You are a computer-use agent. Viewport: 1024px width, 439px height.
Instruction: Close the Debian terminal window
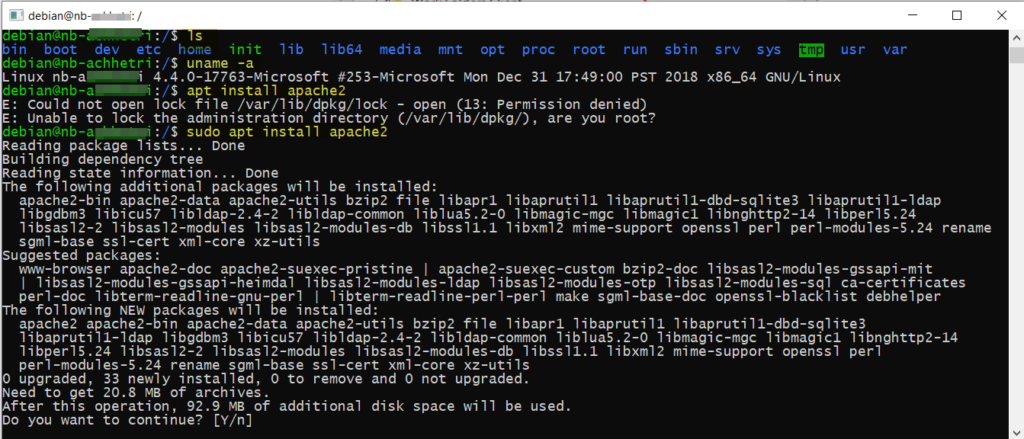1001,15
